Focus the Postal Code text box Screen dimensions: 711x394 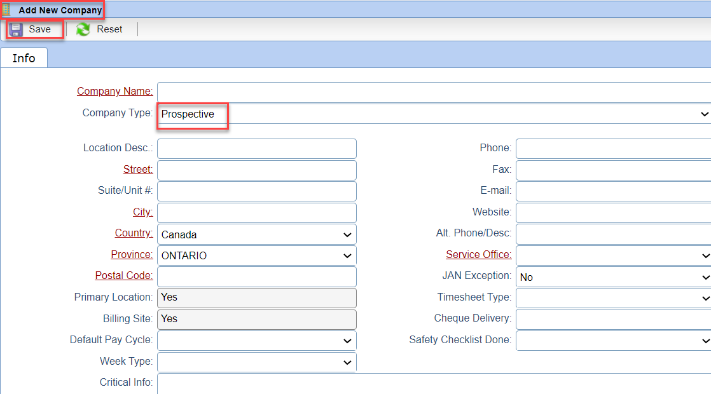257,276
